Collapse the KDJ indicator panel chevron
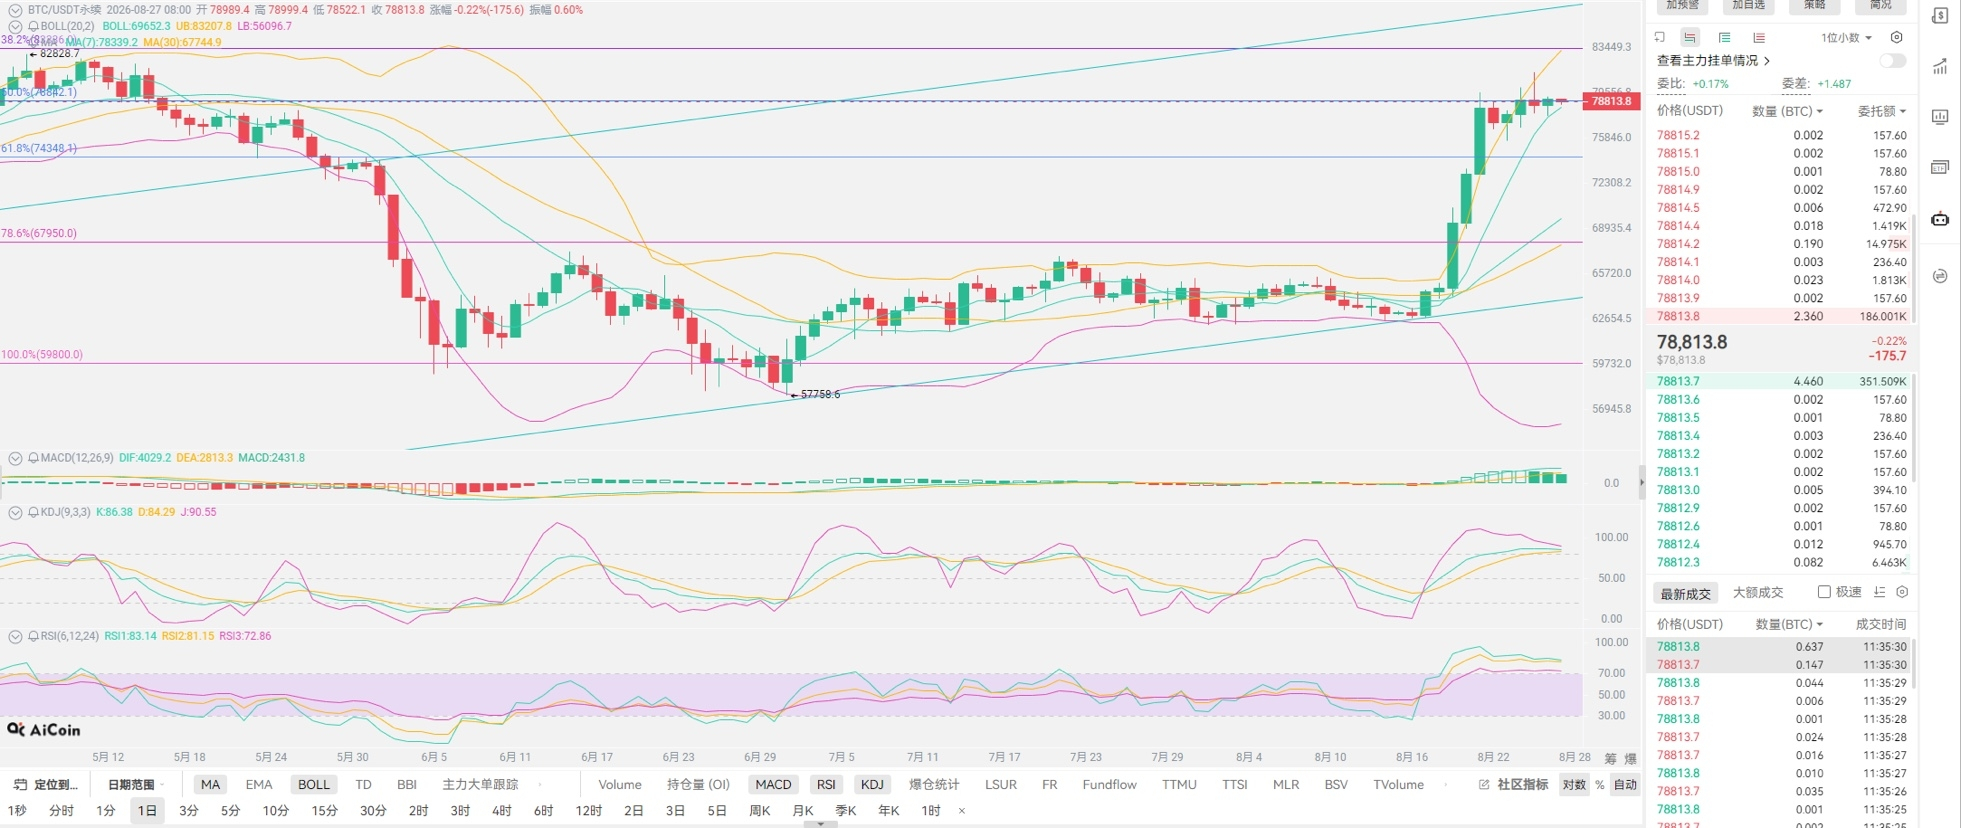This screenshot has height=828, width=1961. (15, 512)
